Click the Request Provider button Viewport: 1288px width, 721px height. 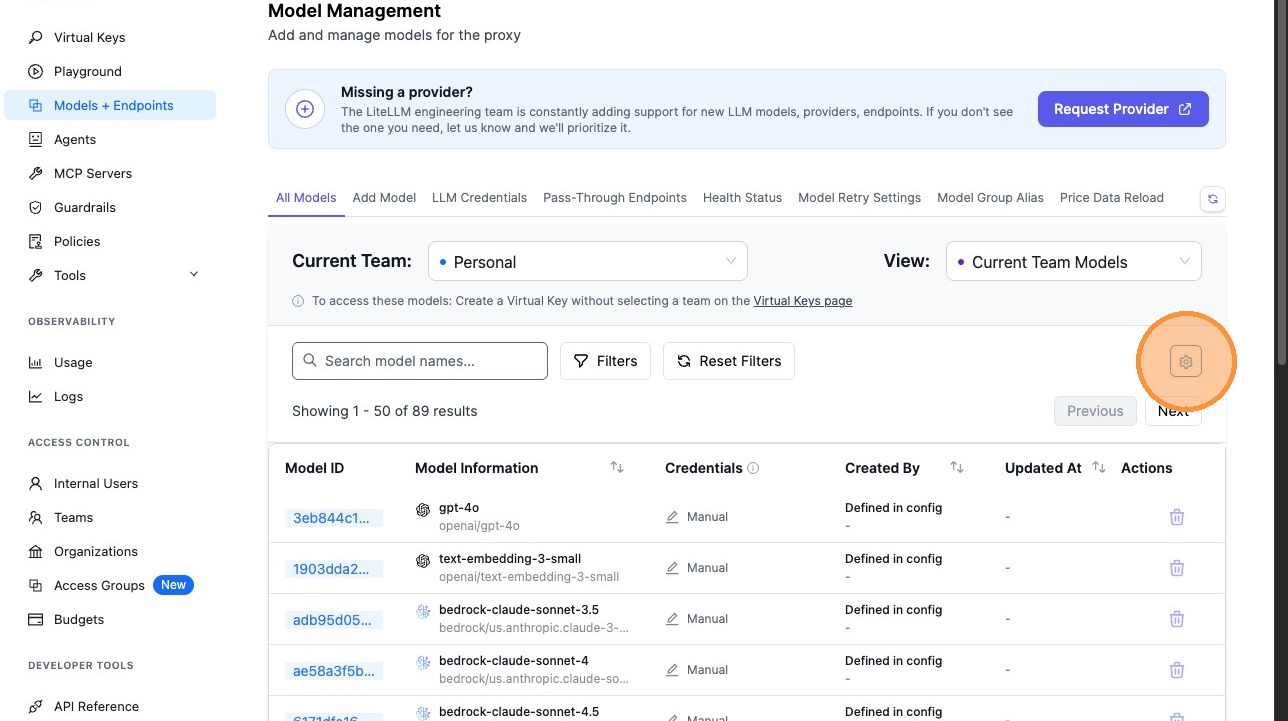pos(1123,109)
